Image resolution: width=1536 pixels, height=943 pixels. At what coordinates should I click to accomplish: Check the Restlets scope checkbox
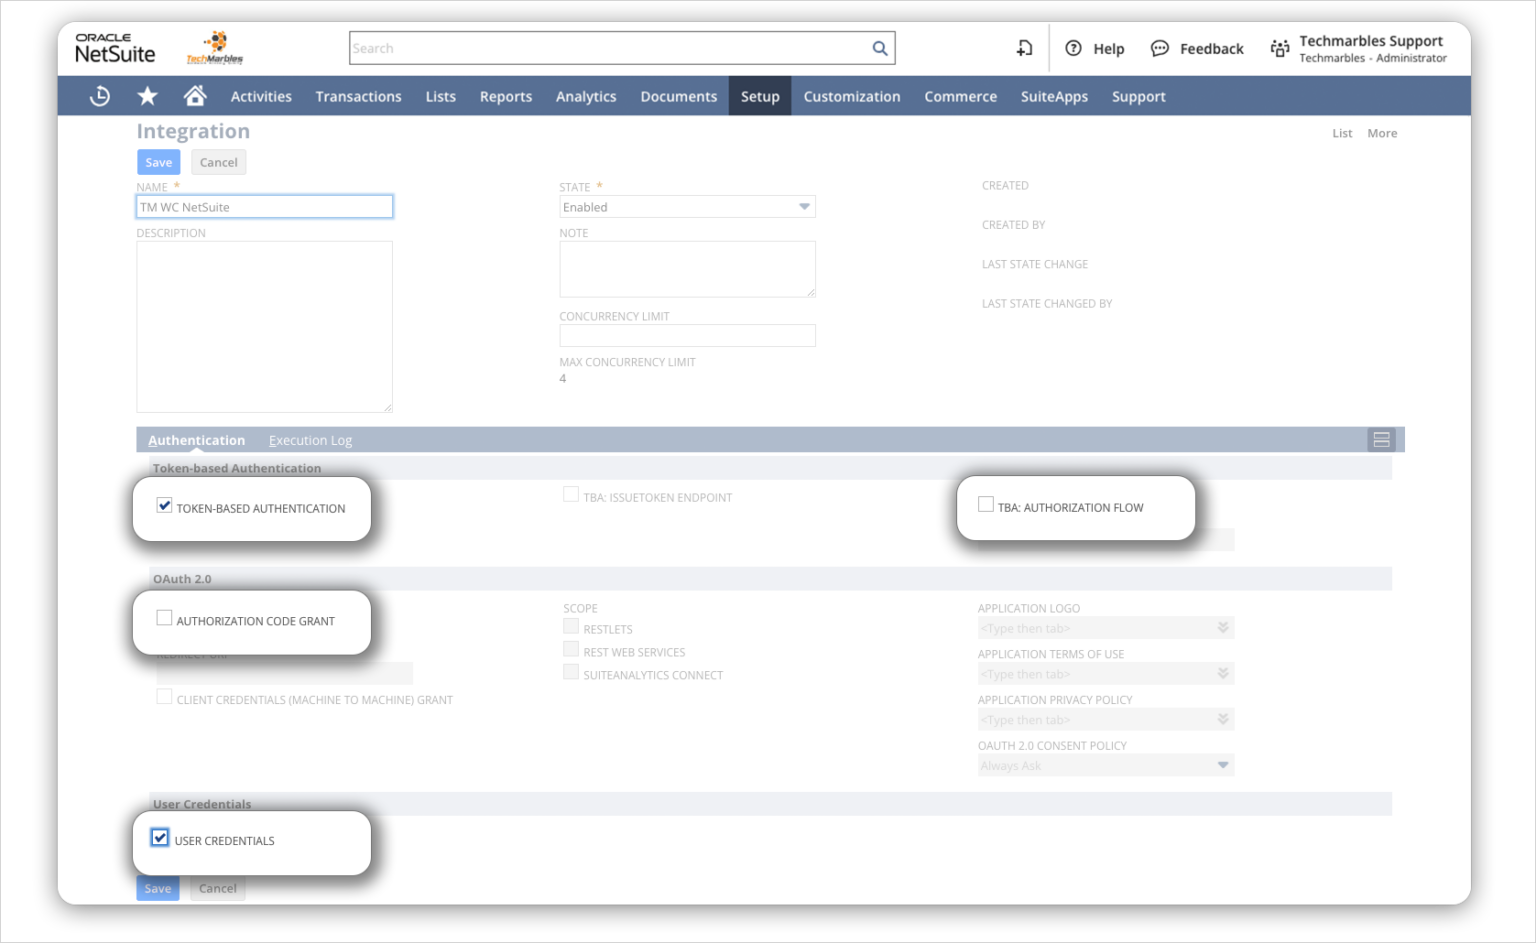point(571,627)
